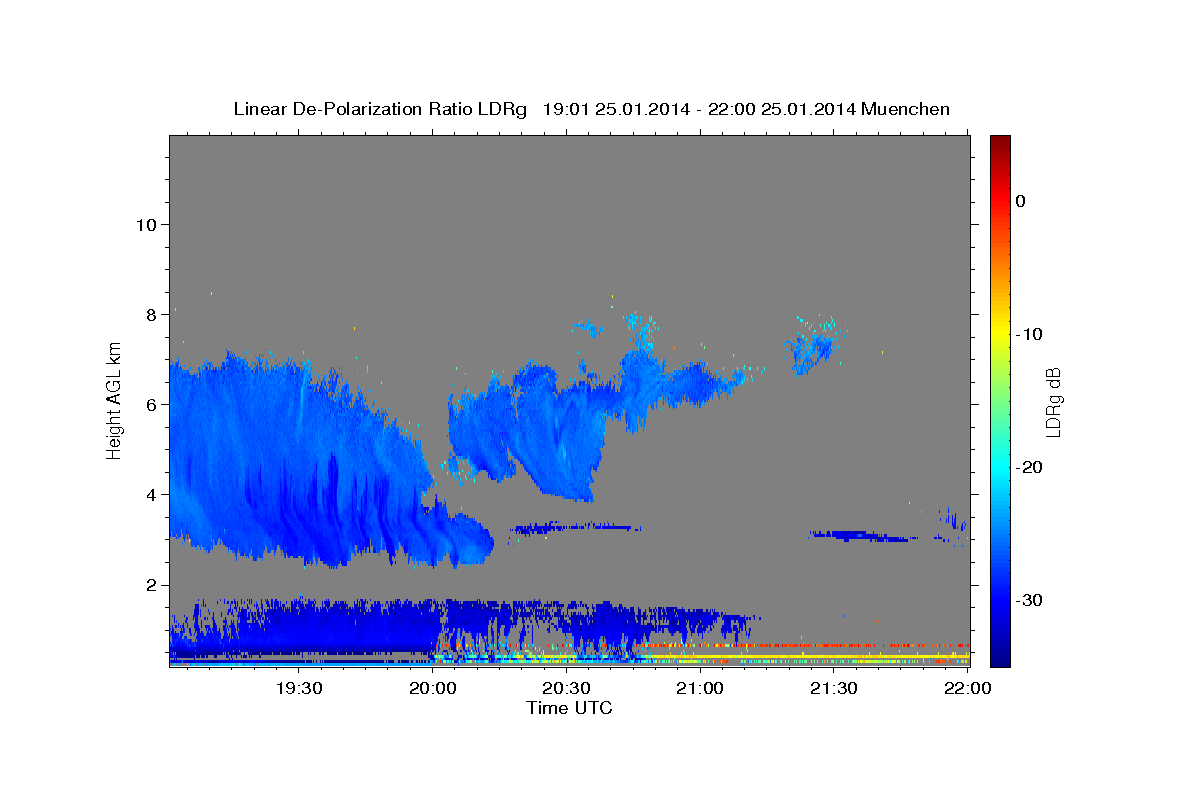
Task: Click the 'LDRg dB' colorbar title
Action: [1052, 401]
